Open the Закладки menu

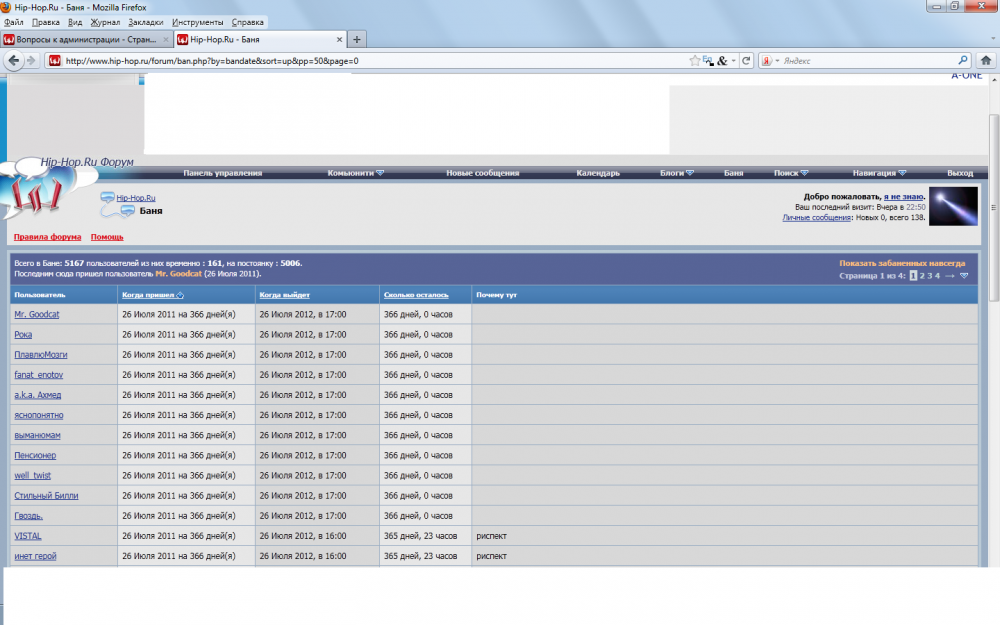click(x=145, y=22)
